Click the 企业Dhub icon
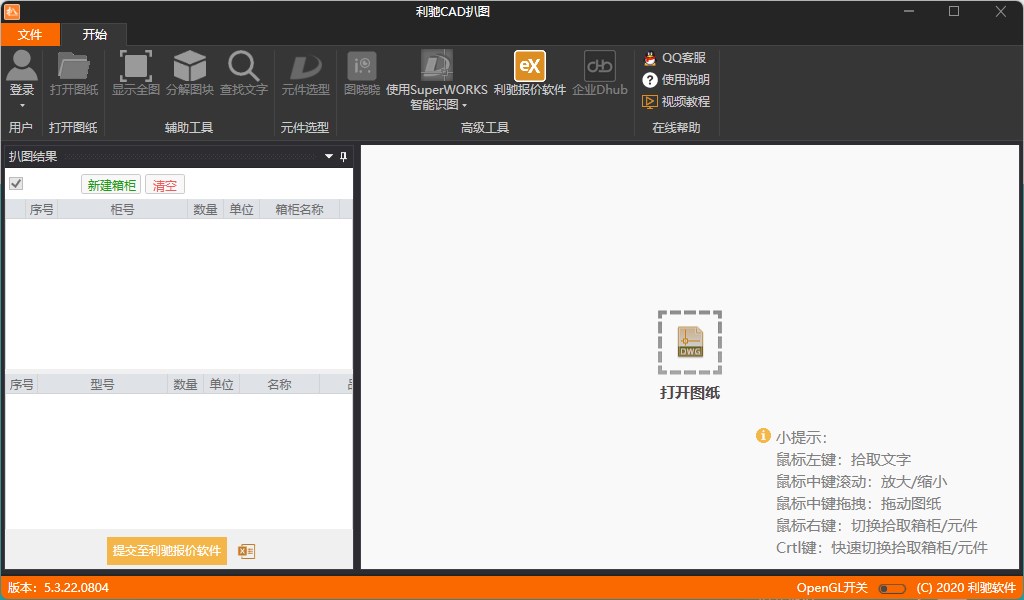 tap(600, 67)
